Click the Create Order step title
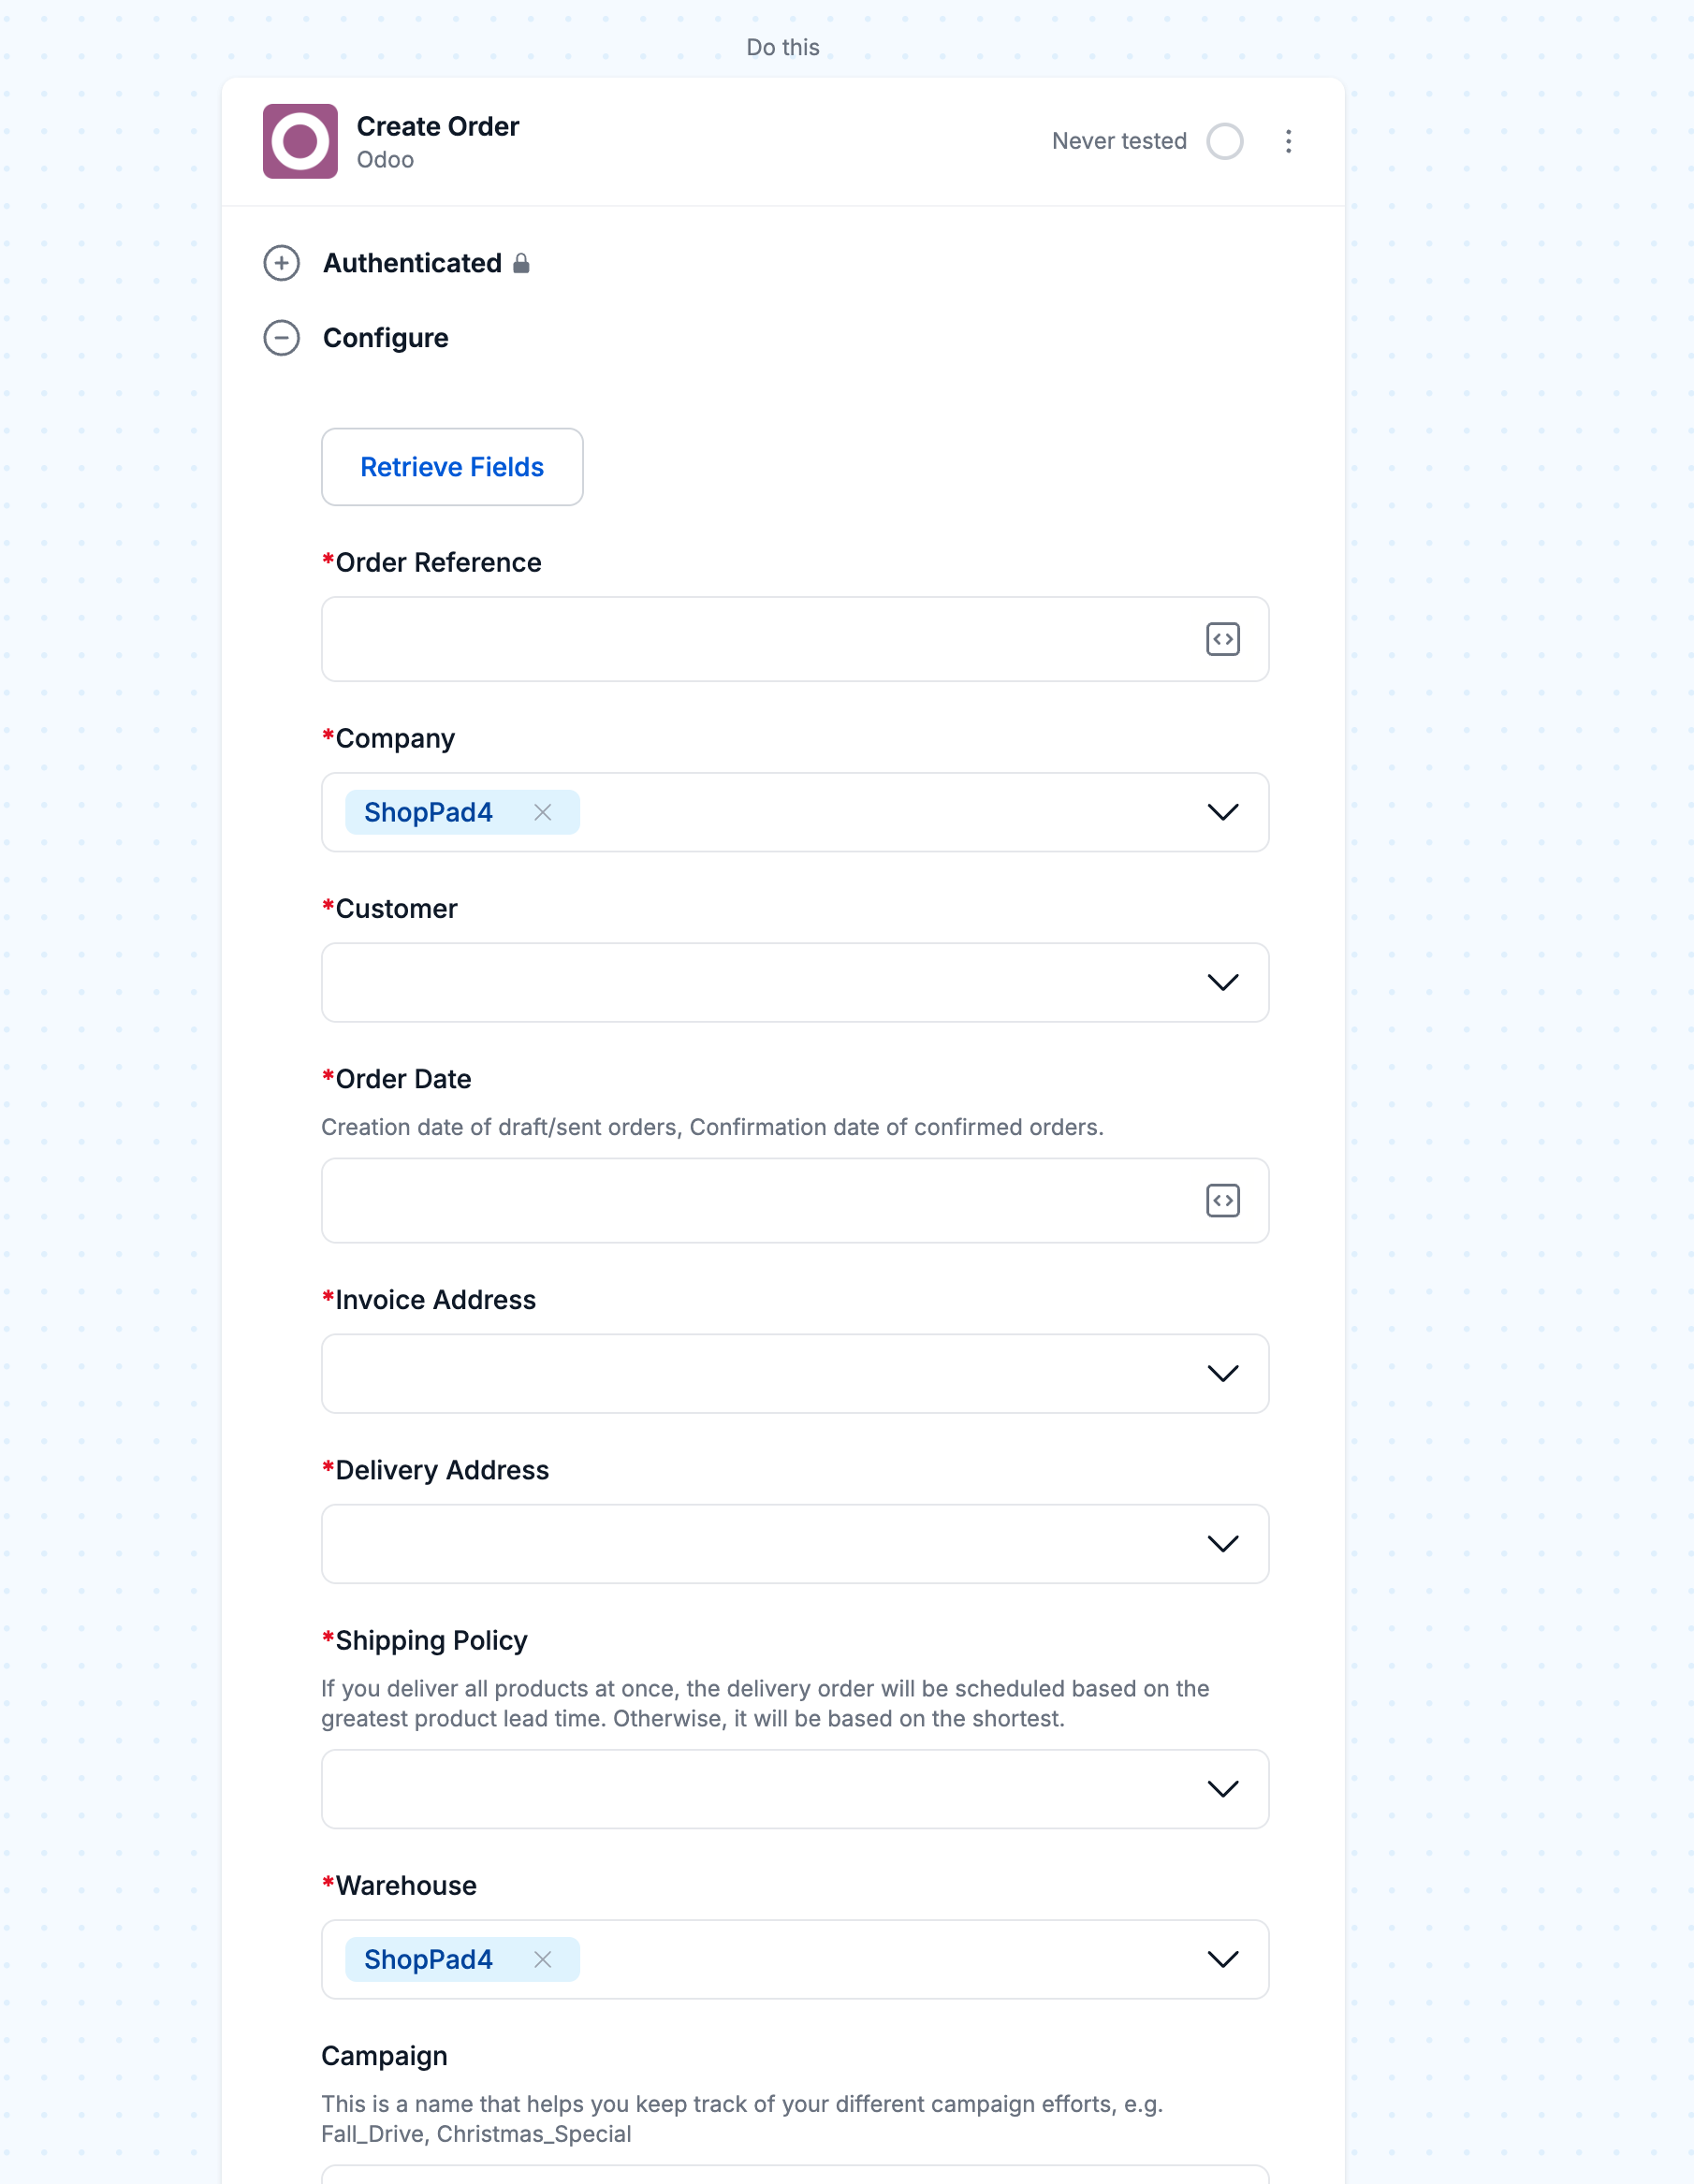Screen dimensions: 1694x2184 (438, 126)
